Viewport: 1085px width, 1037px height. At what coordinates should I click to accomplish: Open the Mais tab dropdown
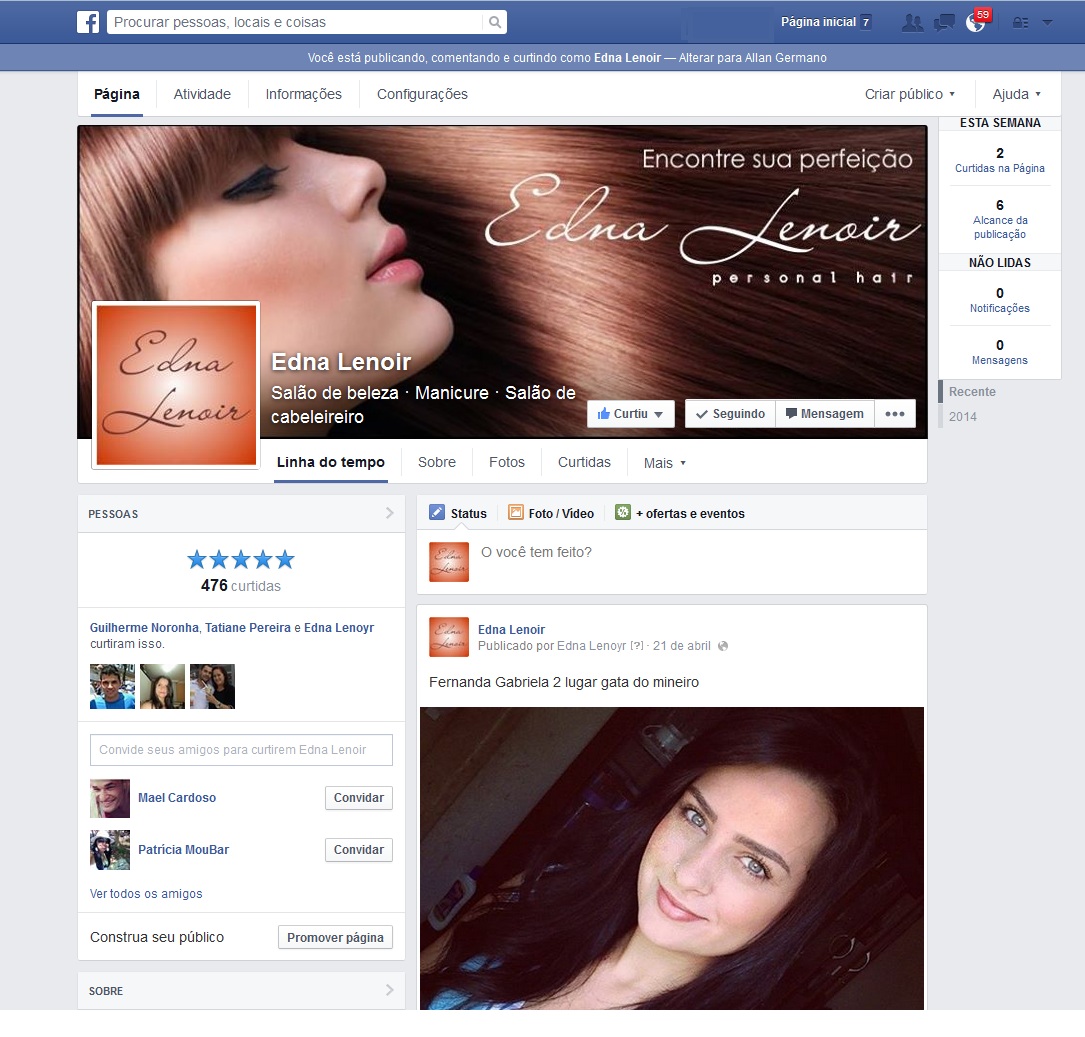[665, 463]
